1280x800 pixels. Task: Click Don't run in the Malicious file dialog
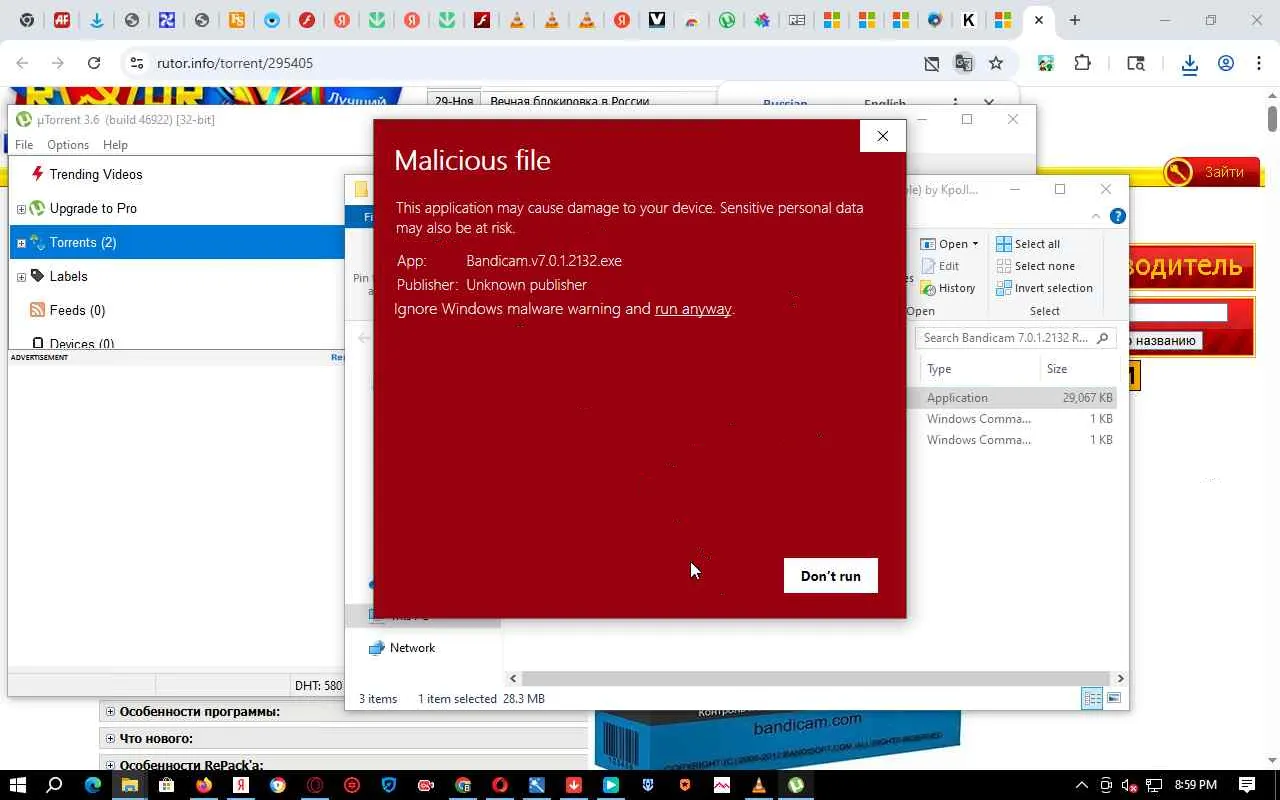coord(830,576)
